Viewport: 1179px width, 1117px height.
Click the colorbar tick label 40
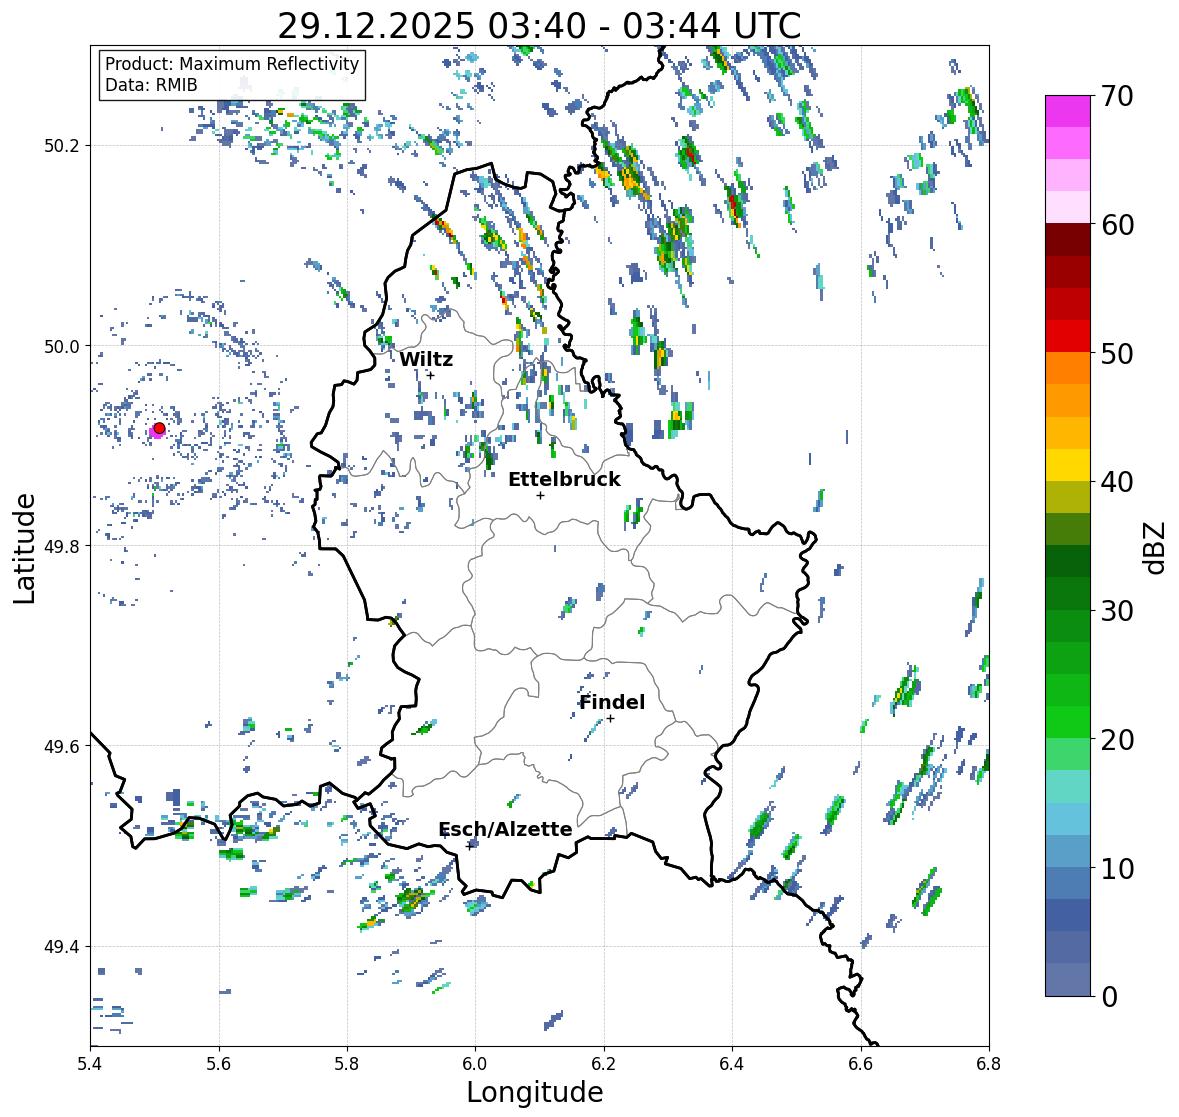1117,482
